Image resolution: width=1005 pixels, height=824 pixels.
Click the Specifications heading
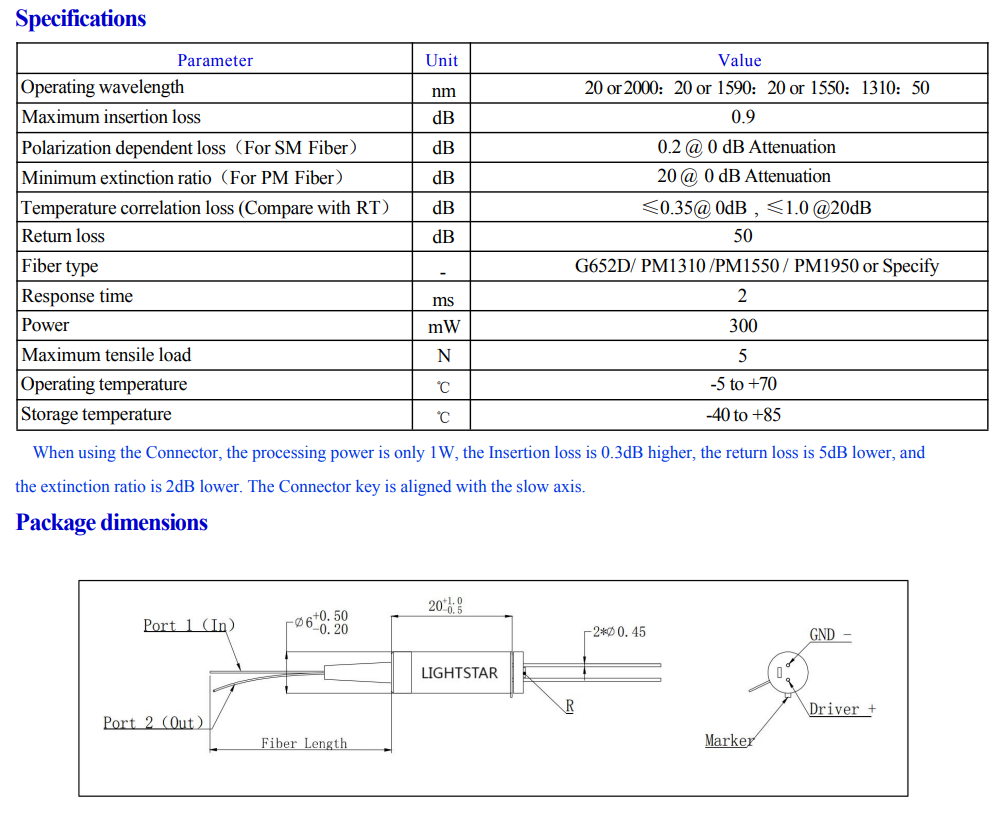click(81, 19)
